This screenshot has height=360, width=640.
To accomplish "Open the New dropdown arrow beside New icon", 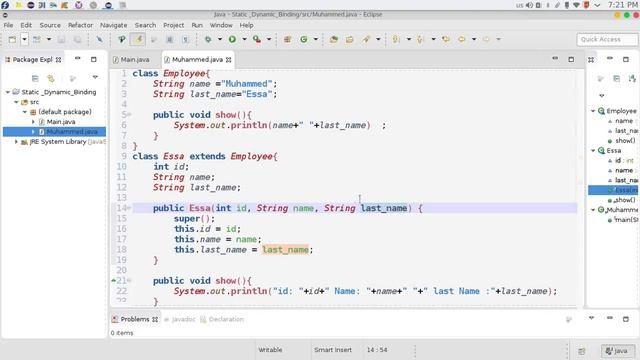I will point(24,39).
